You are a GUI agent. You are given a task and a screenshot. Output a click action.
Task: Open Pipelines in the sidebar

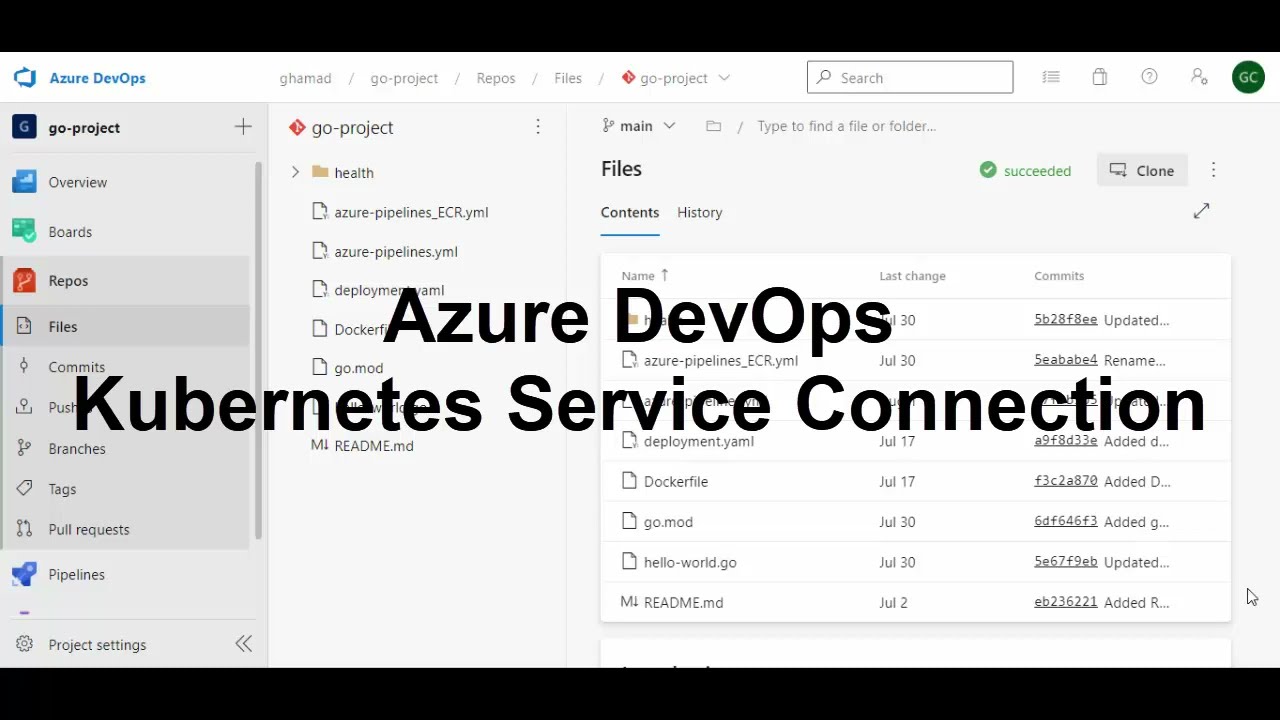[x=76, y=574]
